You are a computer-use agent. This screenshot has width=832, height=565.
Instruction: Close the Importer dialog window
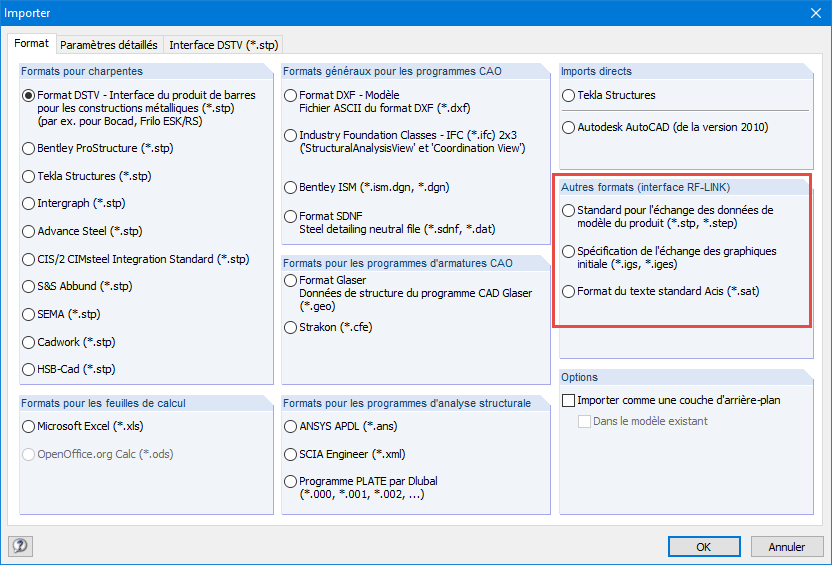811,13
